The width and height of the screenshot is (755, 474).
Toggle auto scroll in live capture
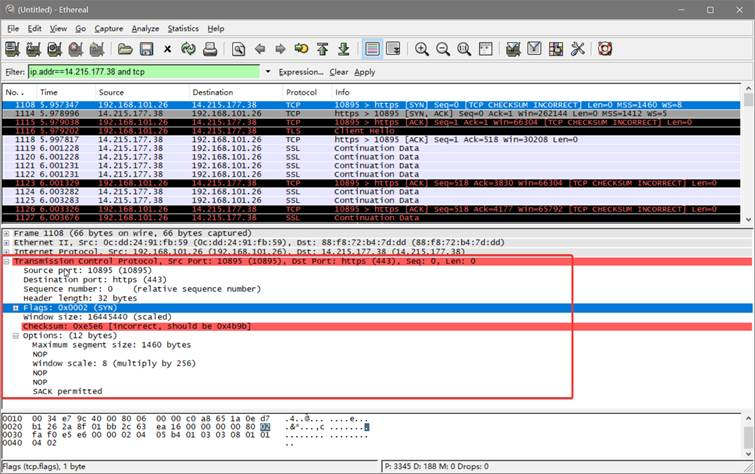pos(393,49)
